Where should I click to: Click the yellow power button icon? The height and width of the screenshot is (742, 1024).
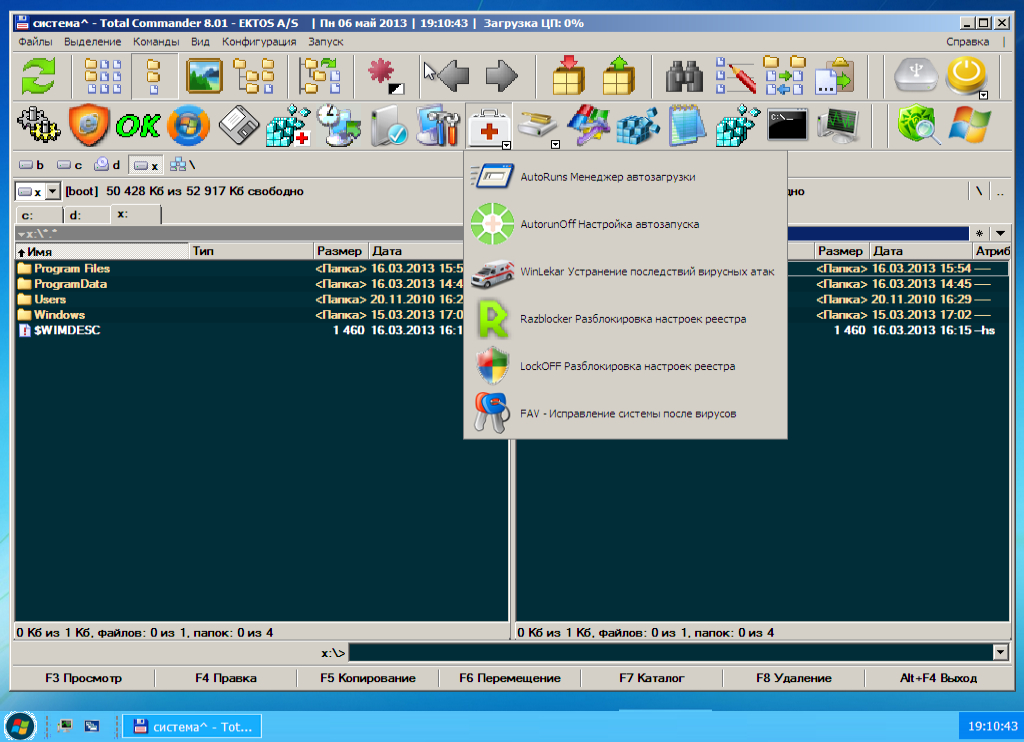966,74
